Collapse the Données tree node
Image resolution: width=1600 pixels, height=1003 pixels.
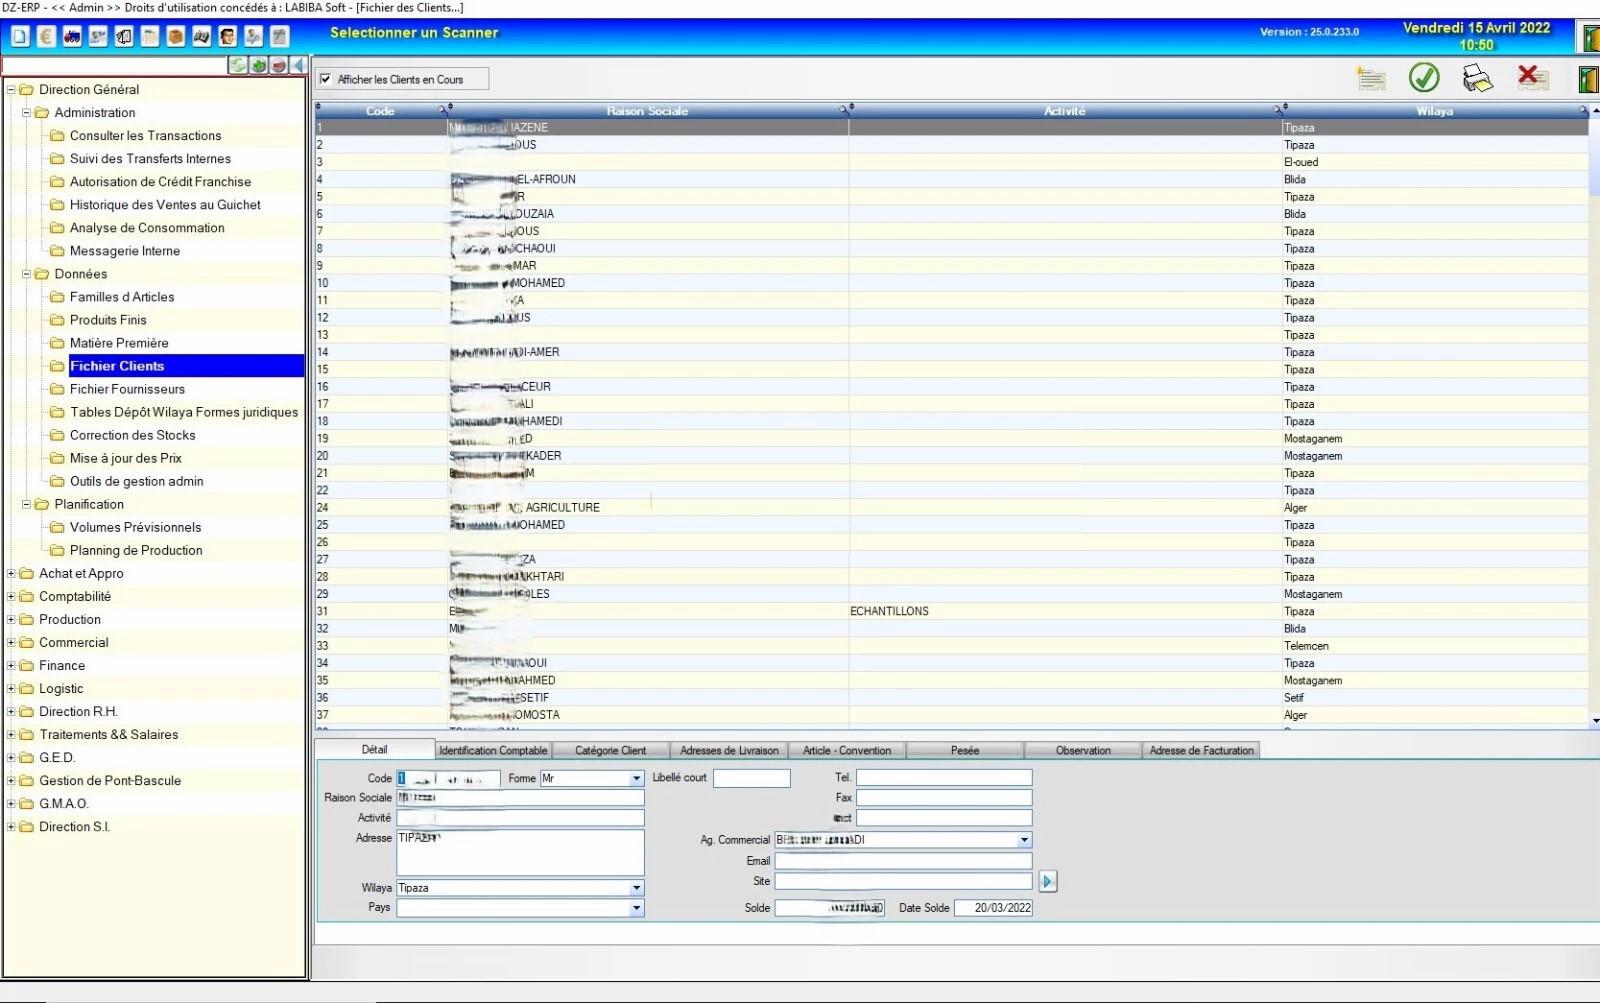[27, 274]
